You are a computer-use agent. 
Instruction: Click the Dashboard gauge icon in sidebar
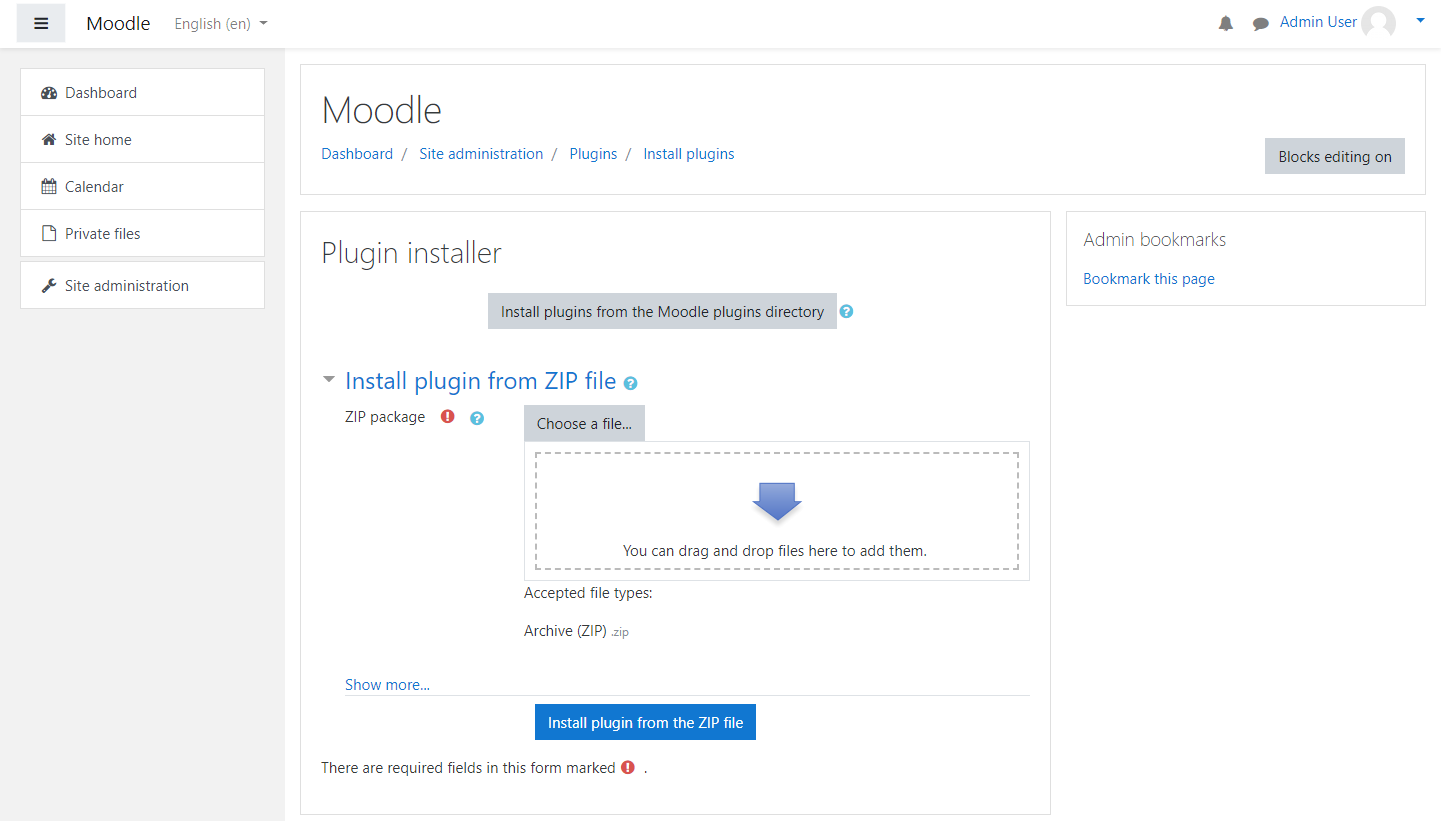(x=49, y=93)
